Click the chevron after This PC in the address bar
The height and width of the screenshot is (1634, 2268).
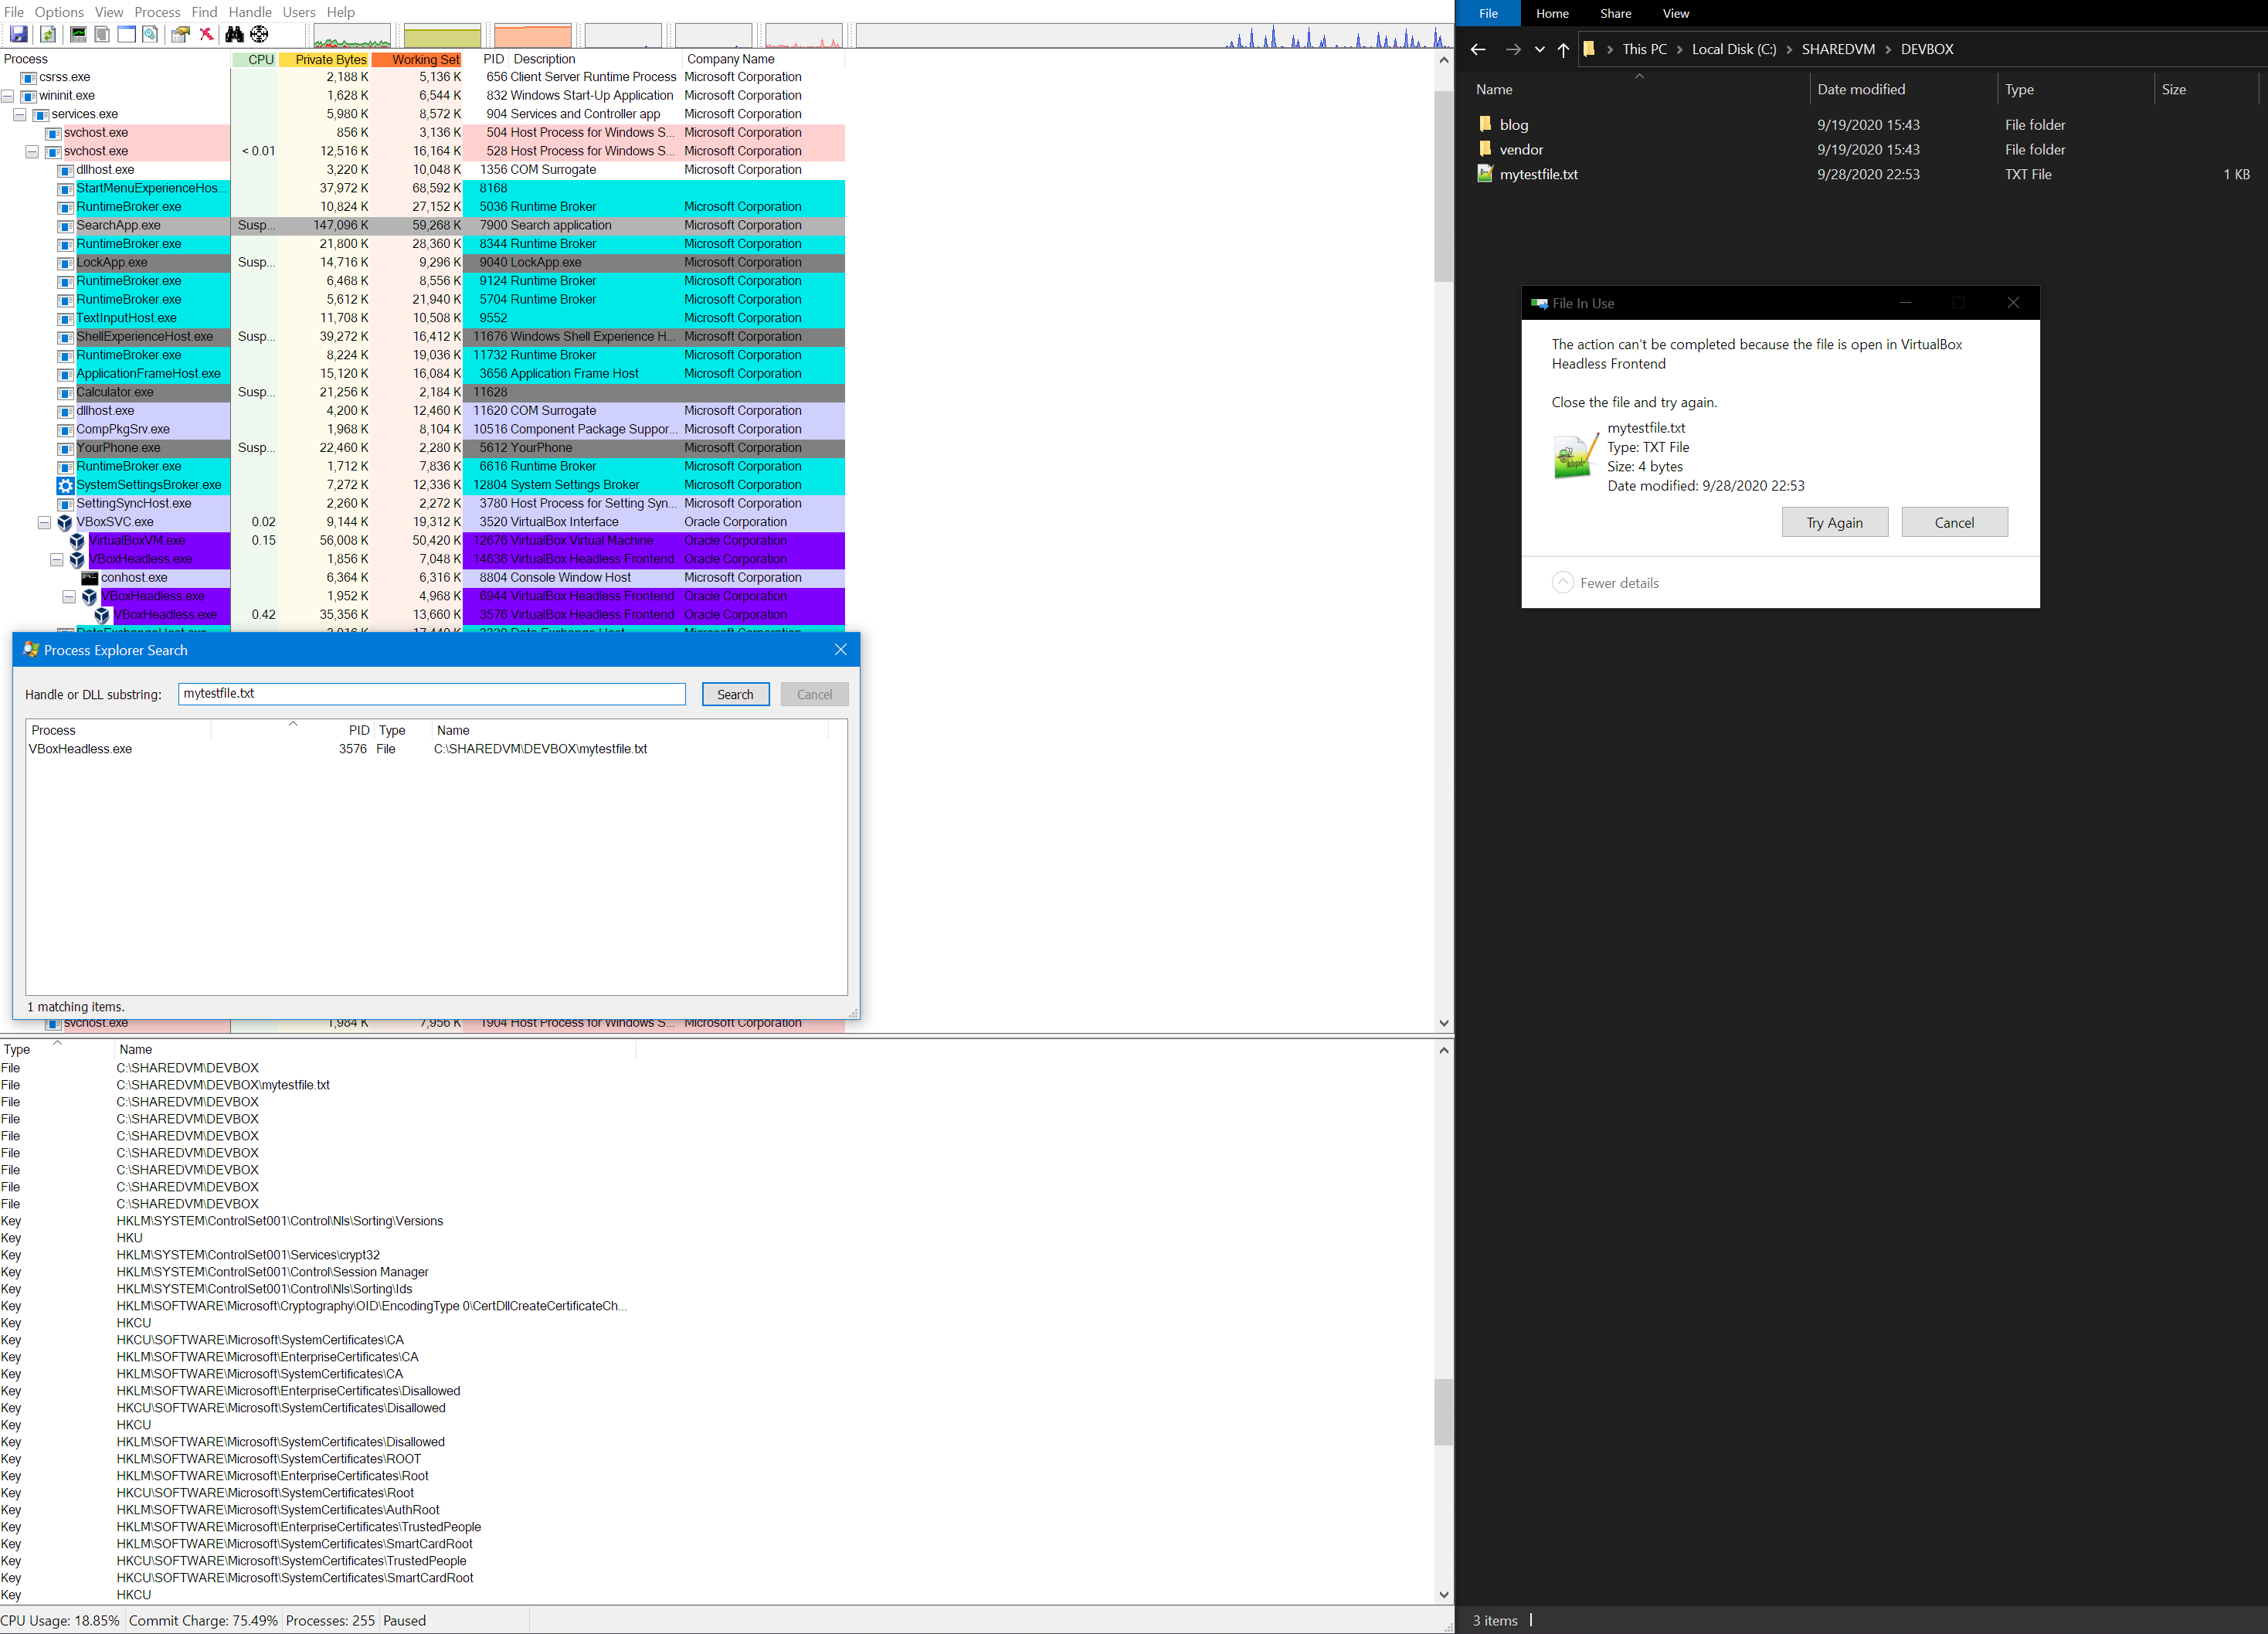tap(1680, 49)
